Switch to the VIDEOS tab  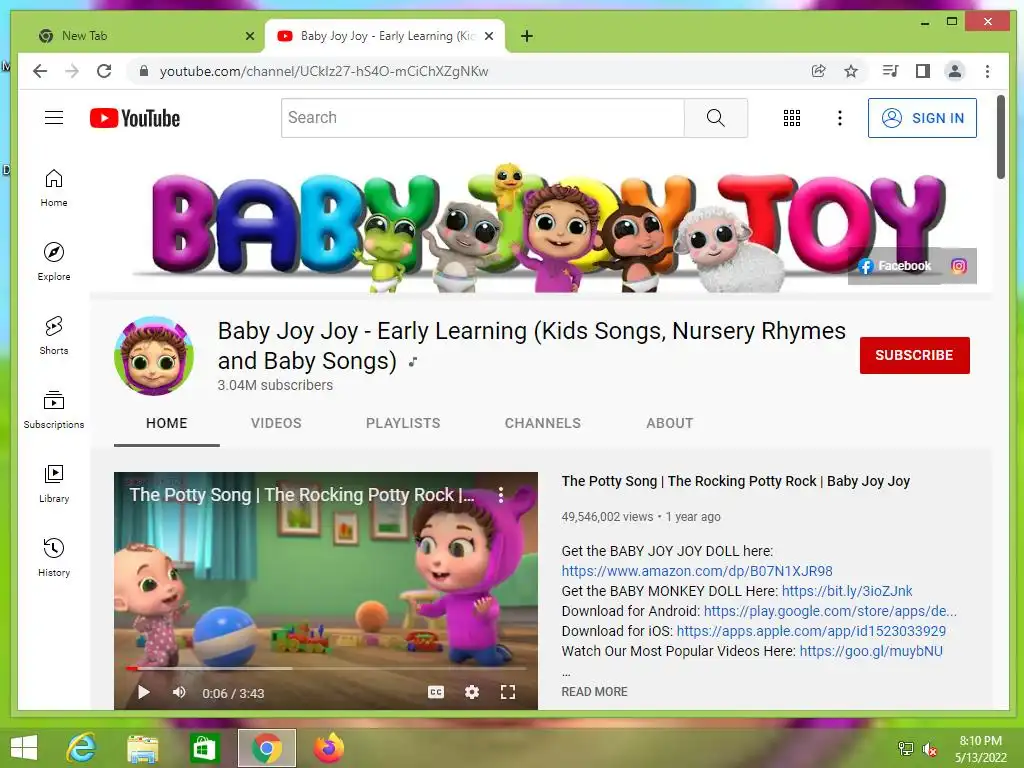276,423
